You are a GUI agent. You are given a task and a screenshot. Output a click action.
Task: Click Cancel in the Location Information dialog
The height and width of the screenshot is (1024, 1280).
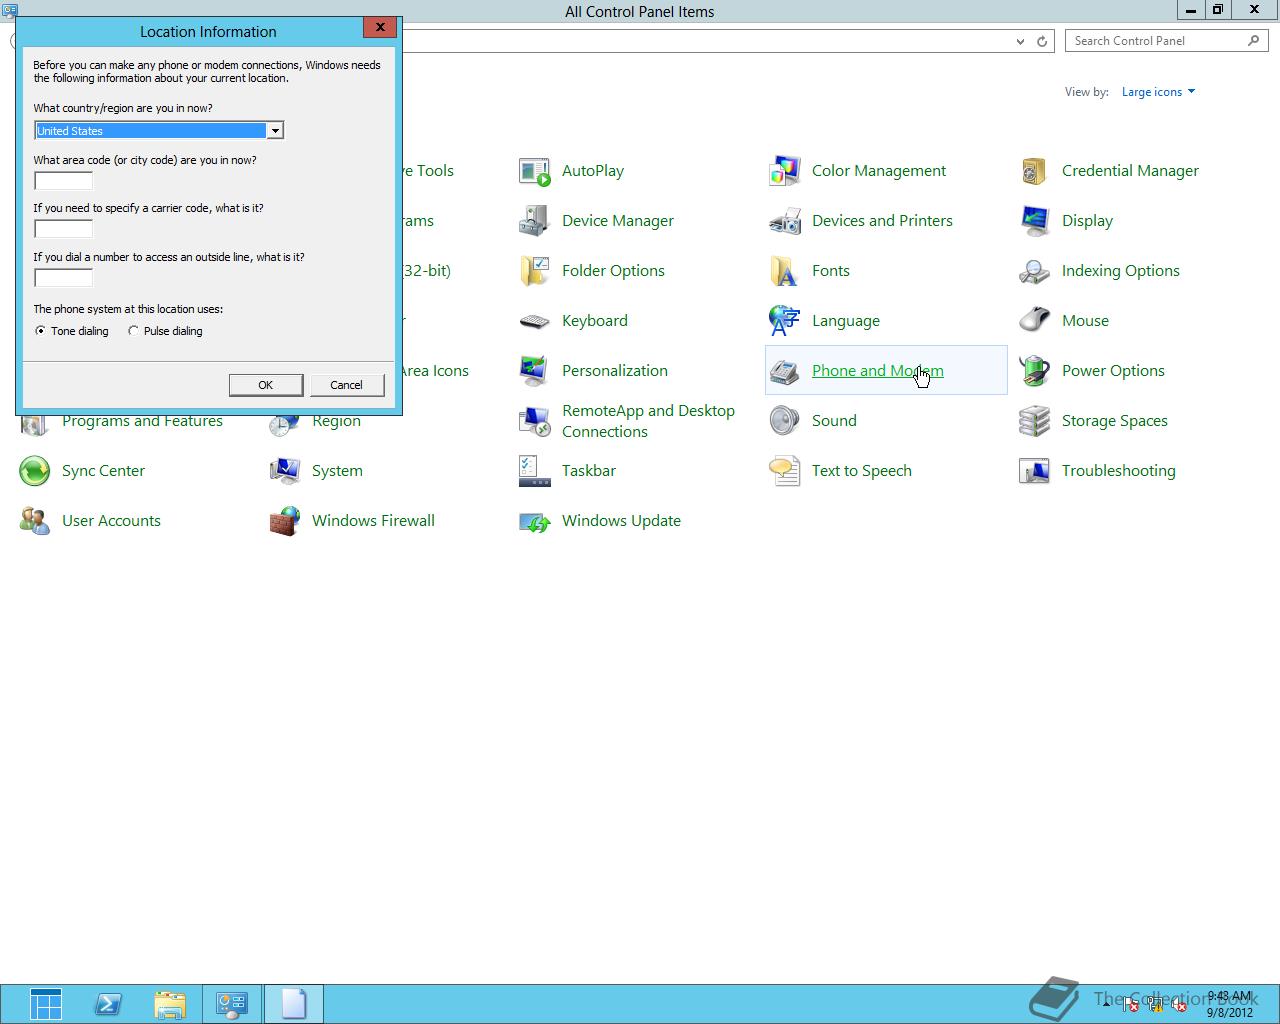(x=347, y=385)
